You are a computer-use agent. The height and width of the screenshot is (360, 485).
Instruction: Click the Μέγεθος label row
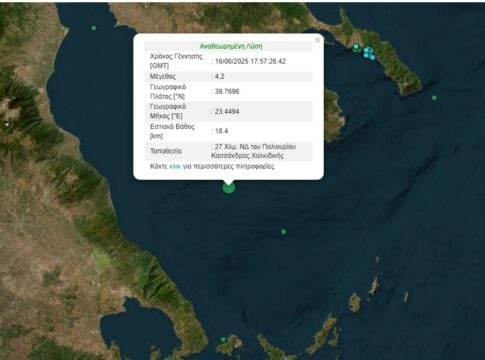click(163, 76)
